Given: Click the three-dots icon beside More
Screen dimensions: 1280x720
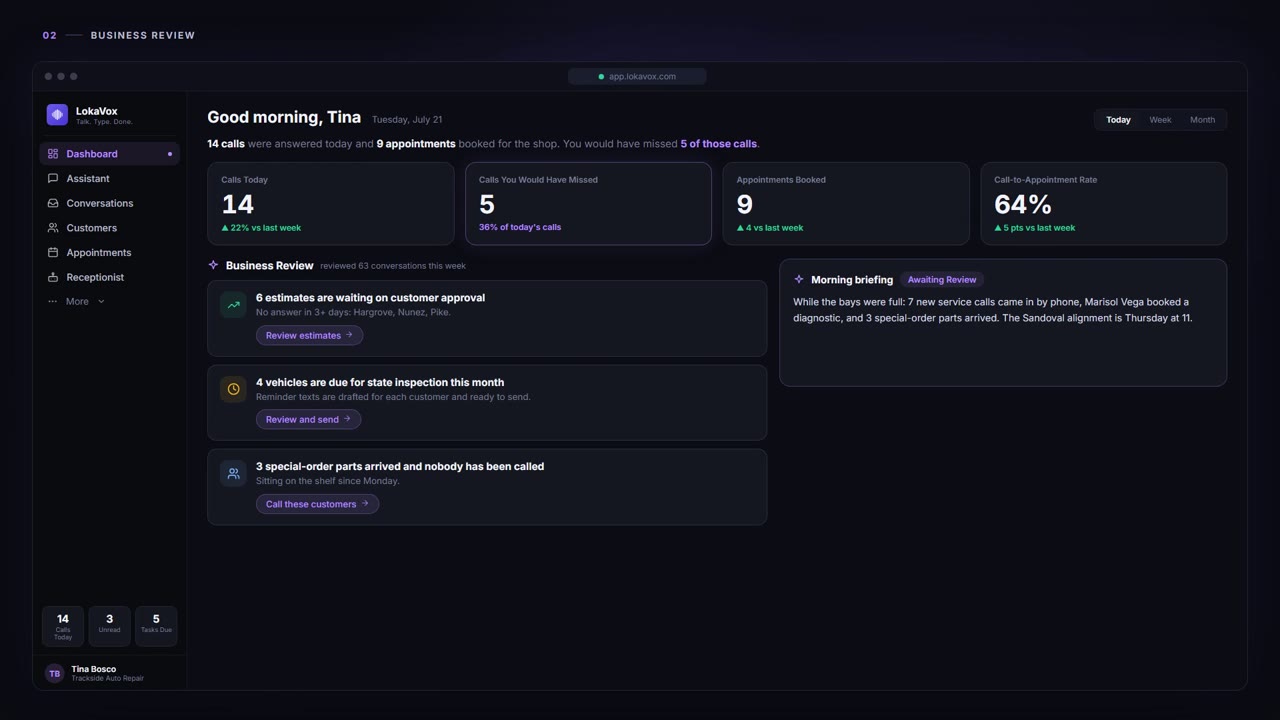Looking at the screenshot, I should [53, 301].
